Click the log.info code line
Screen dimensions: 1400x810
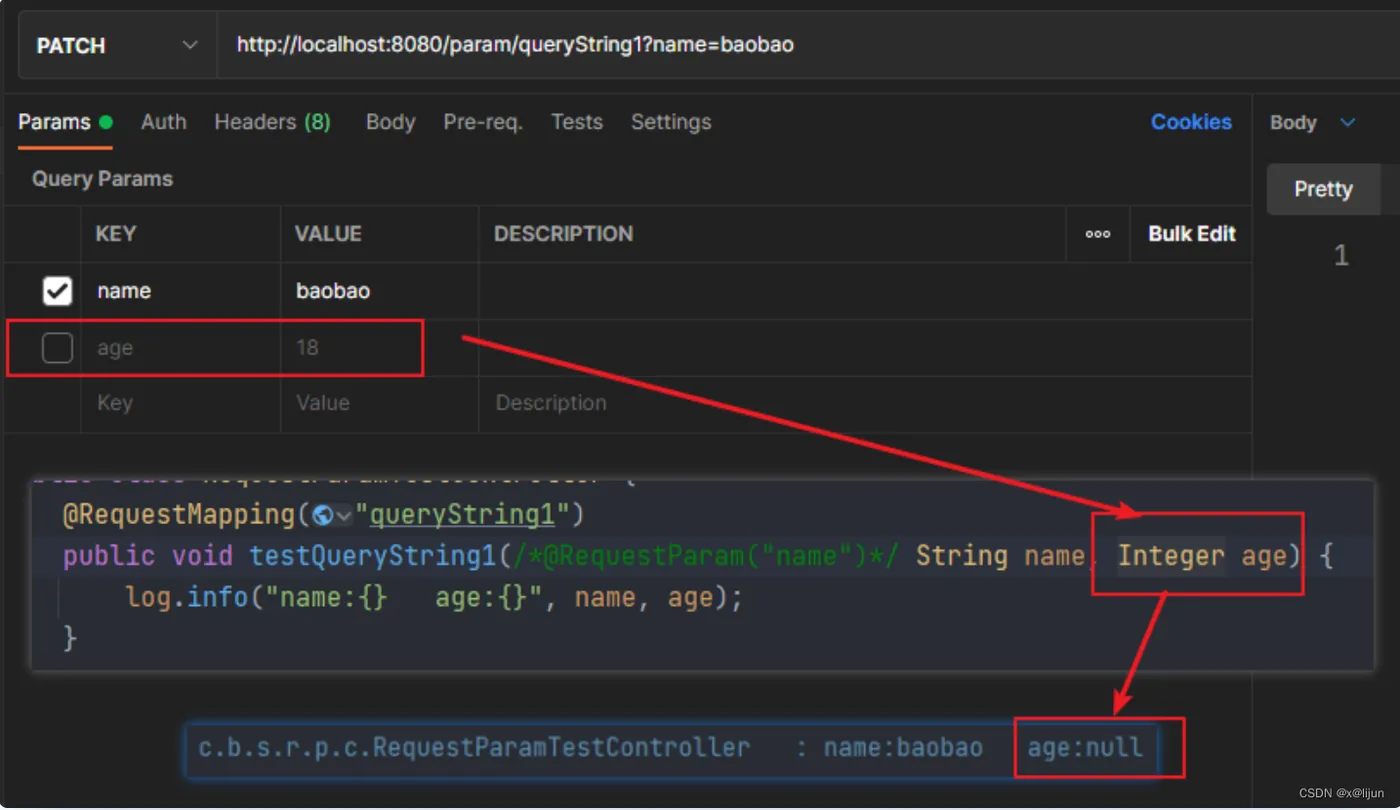point(435,598)
